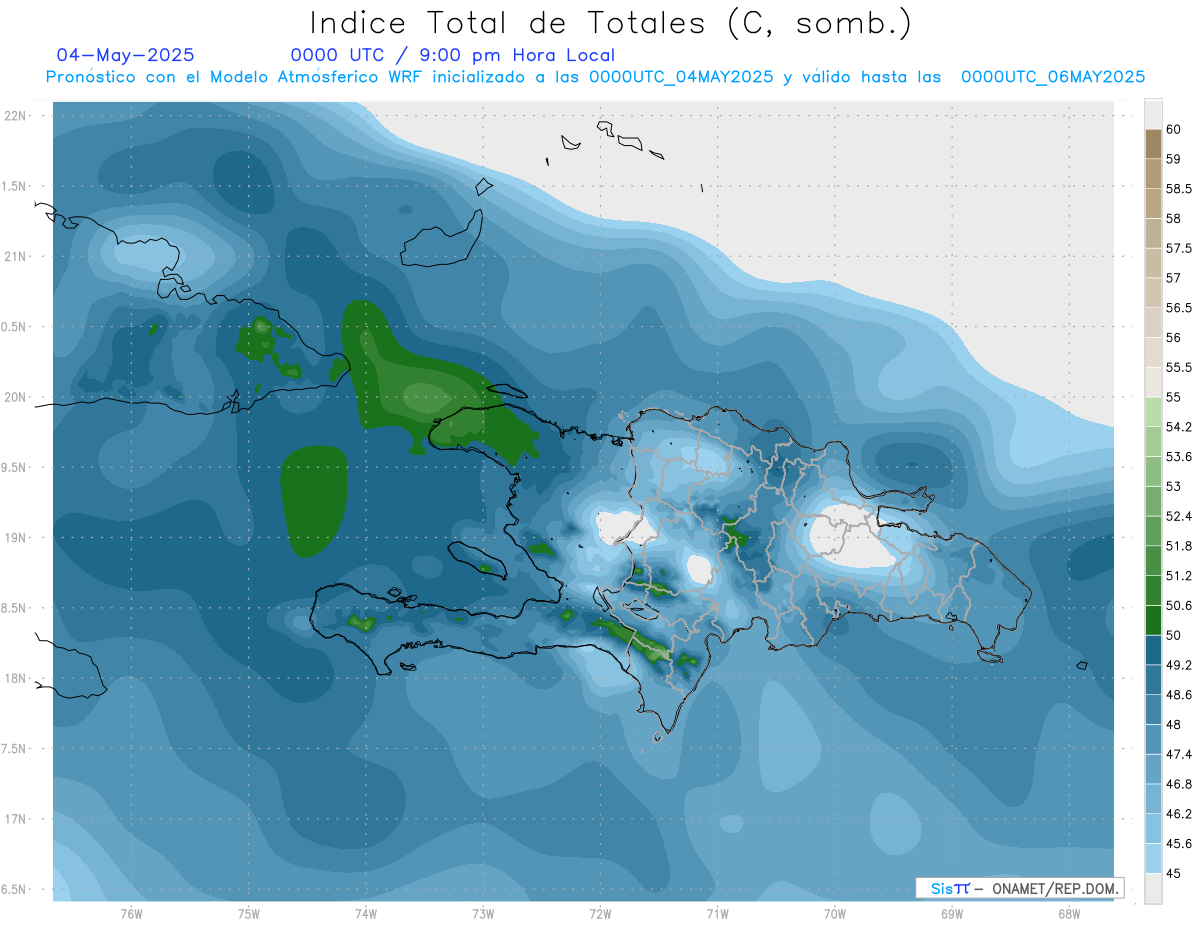Click the lightest blue swatch between 45 and 45.6
Viewport: 1200px width, 927px height.
[x=1153, y=858]
